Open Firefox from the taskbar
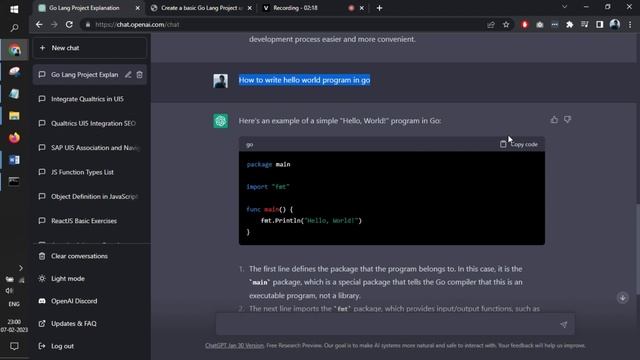 coord(14,138)
